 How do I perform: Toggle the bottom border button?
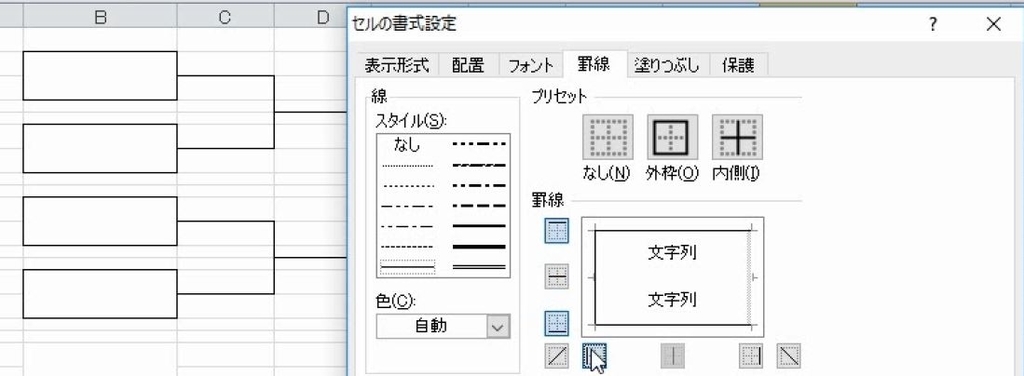[x=557, y=323]
